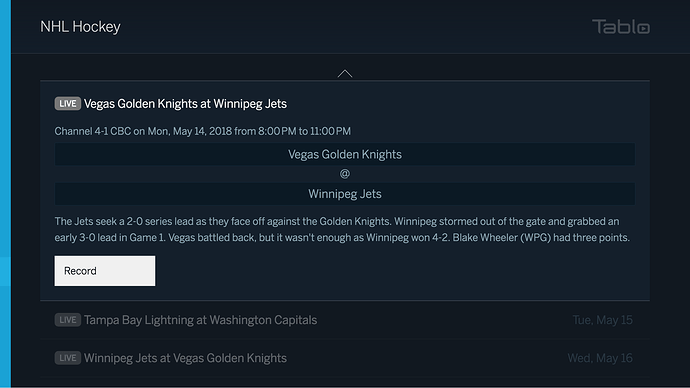This screenshot has width=690, height=388.
Task: Select the Winnipeg Jets team bar
Action: (x=345, y=194)
